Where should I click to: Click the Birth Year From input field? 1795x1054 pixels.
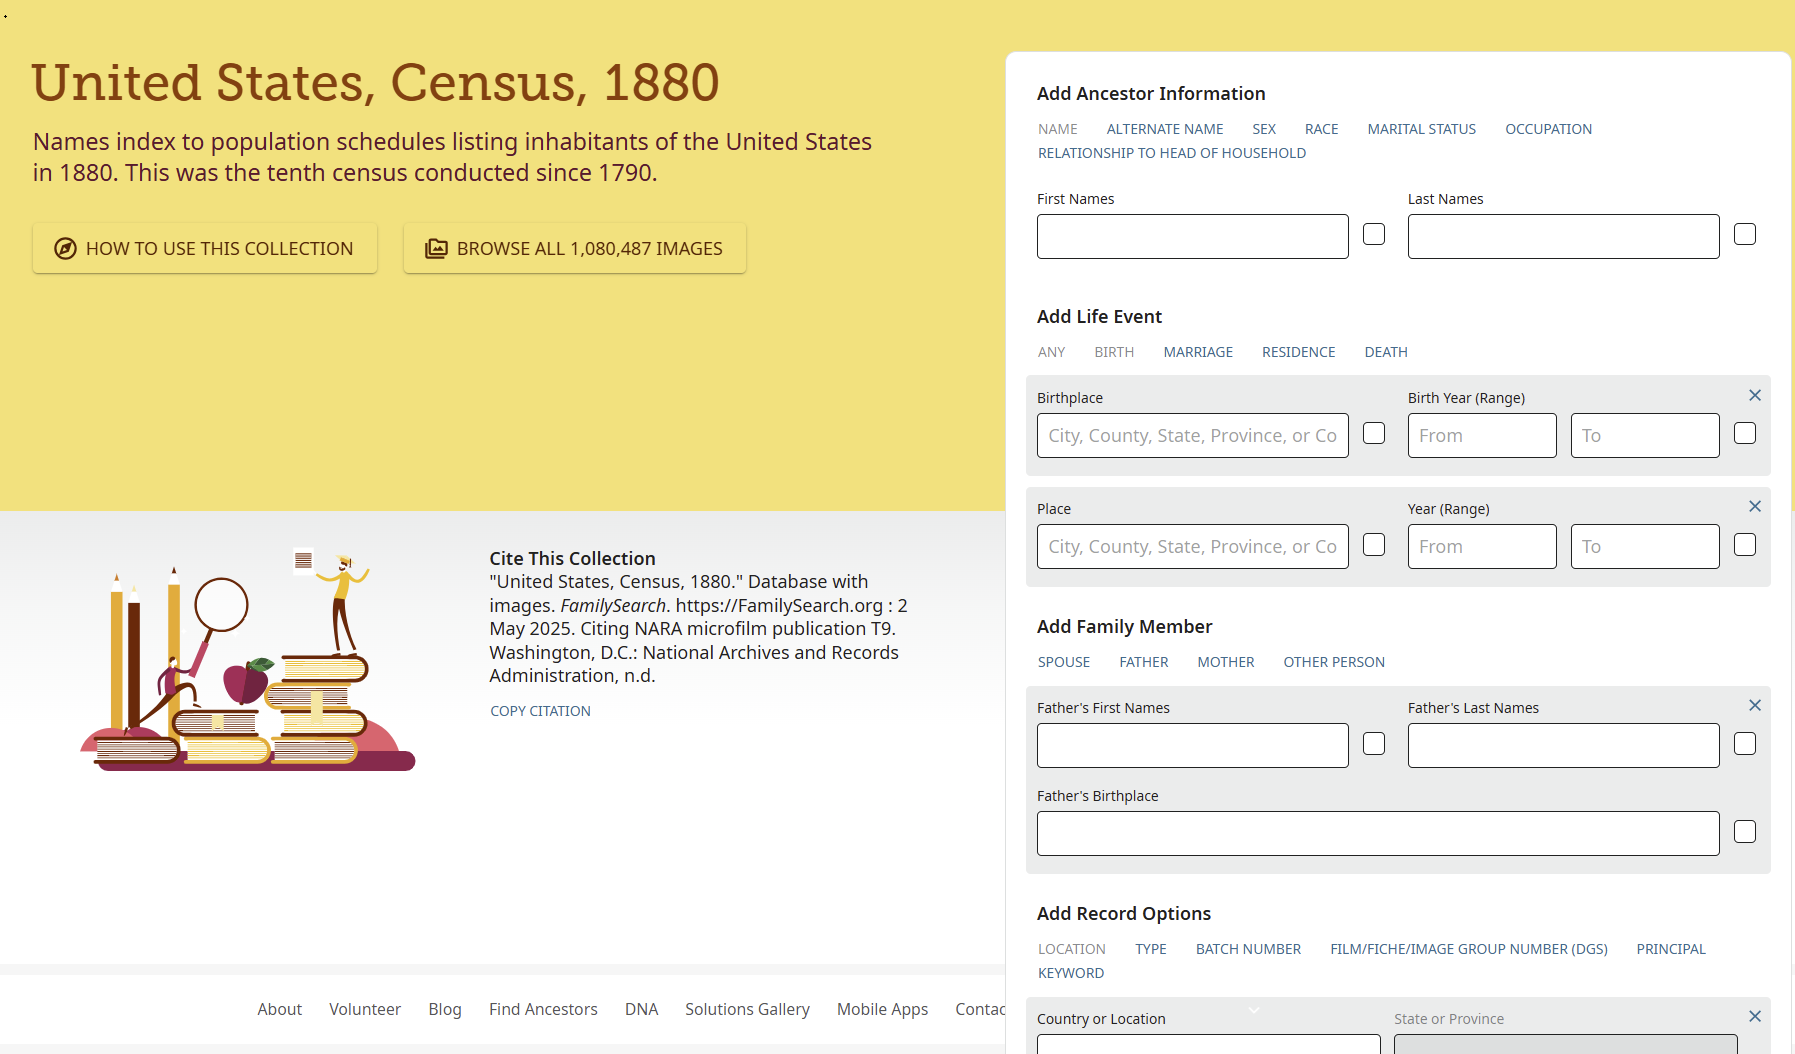point(1481,436)
